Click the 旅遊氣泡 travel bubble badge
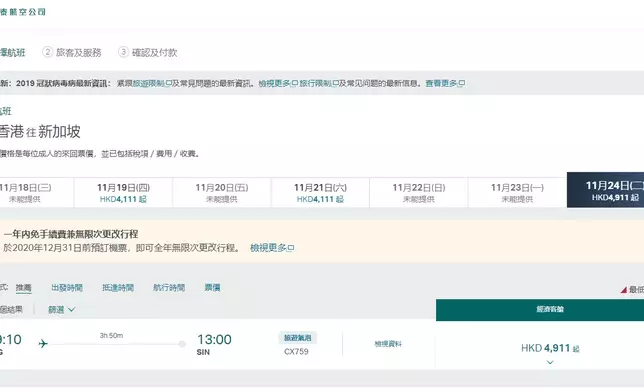644x392 pixels. [x=298, y=338]
